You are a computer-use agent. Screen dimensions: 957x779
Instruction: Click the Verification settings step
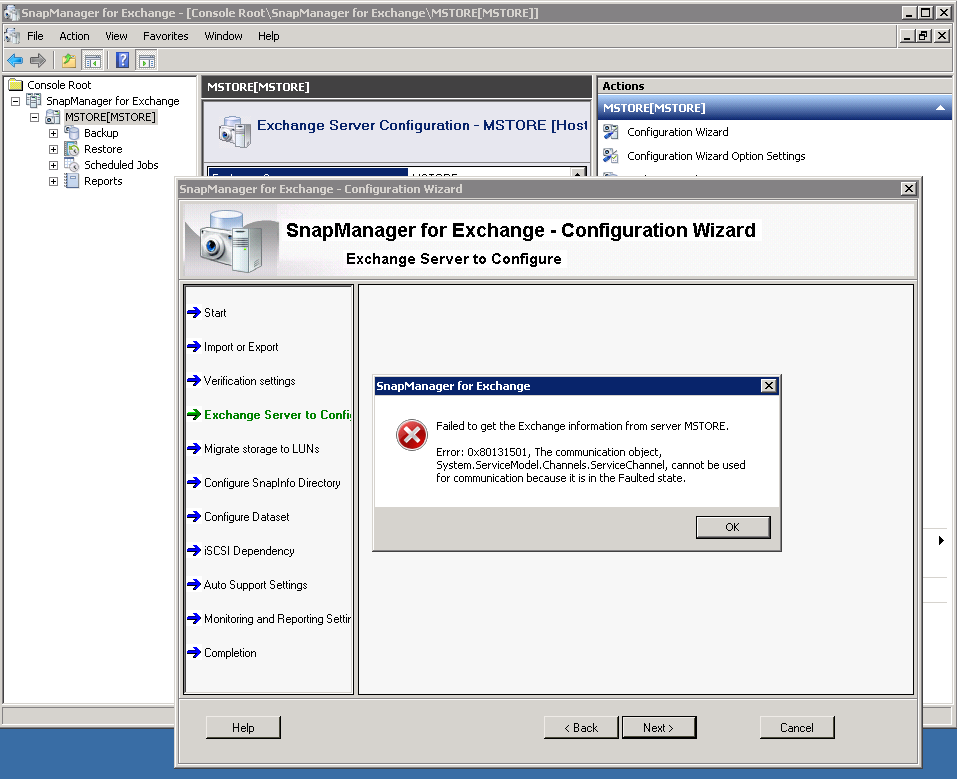[250, 380]
